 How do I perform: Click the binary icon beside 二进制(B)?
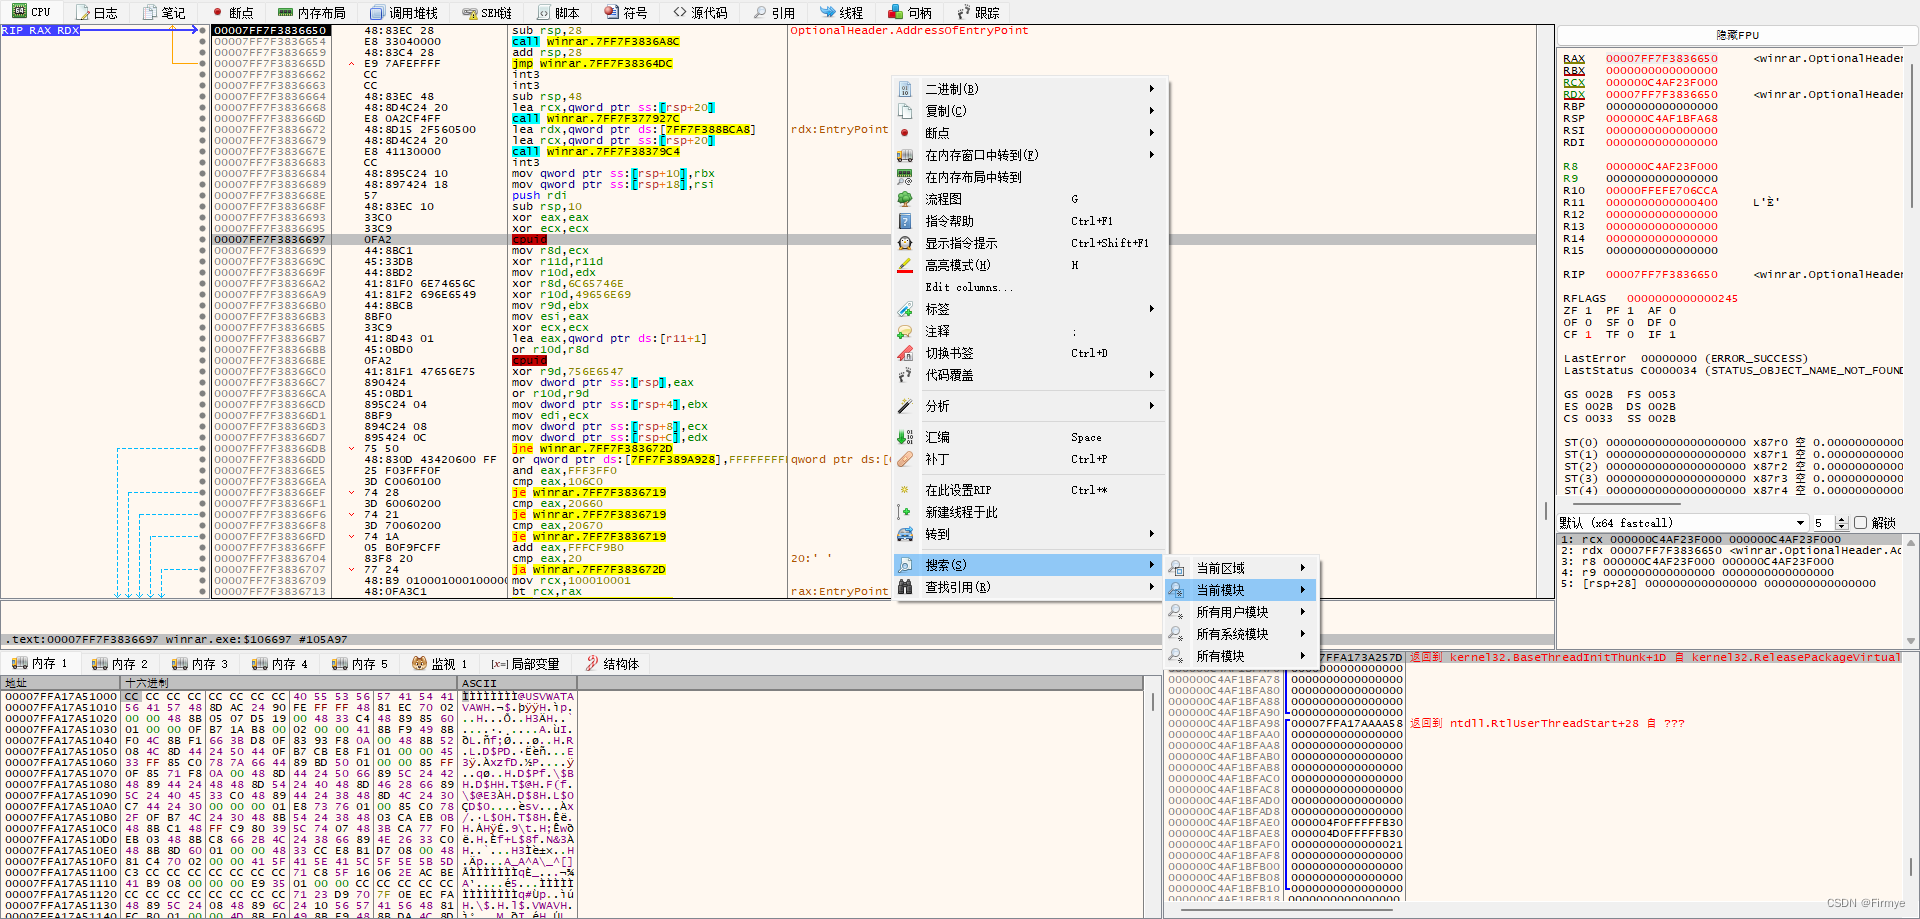(905, 89)
